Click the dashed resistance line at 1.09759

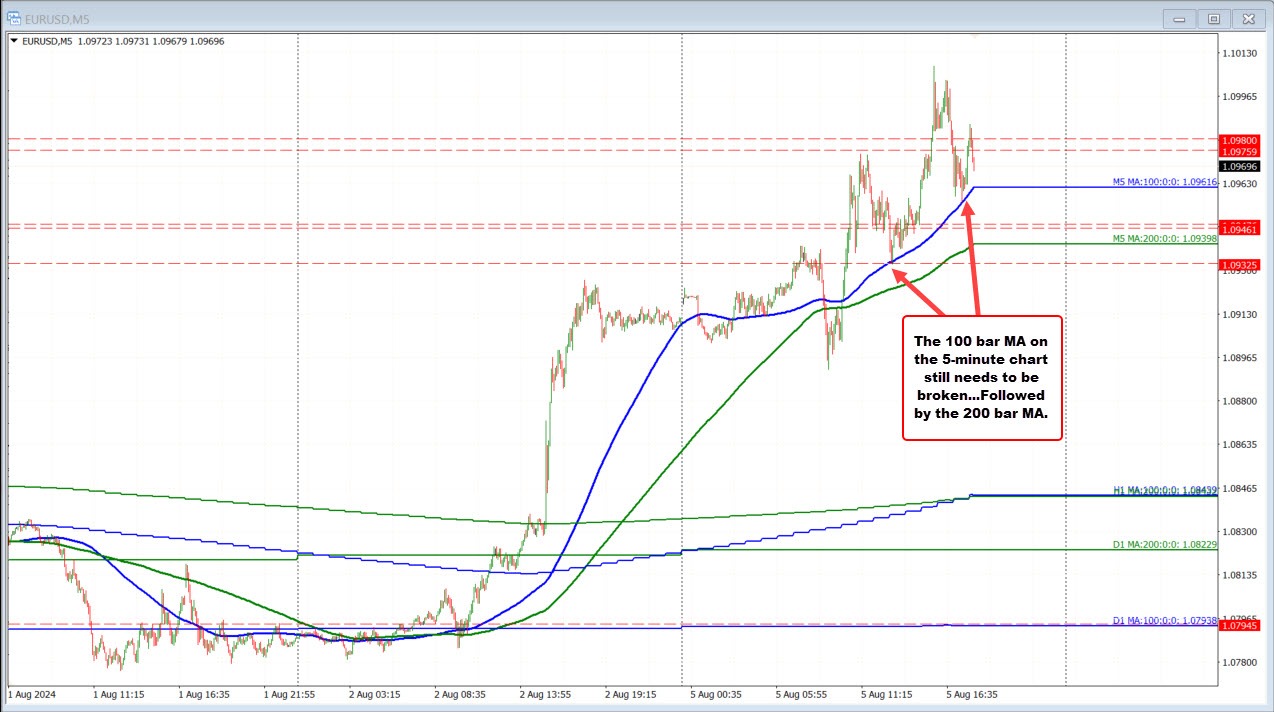(x=600, y=152)
